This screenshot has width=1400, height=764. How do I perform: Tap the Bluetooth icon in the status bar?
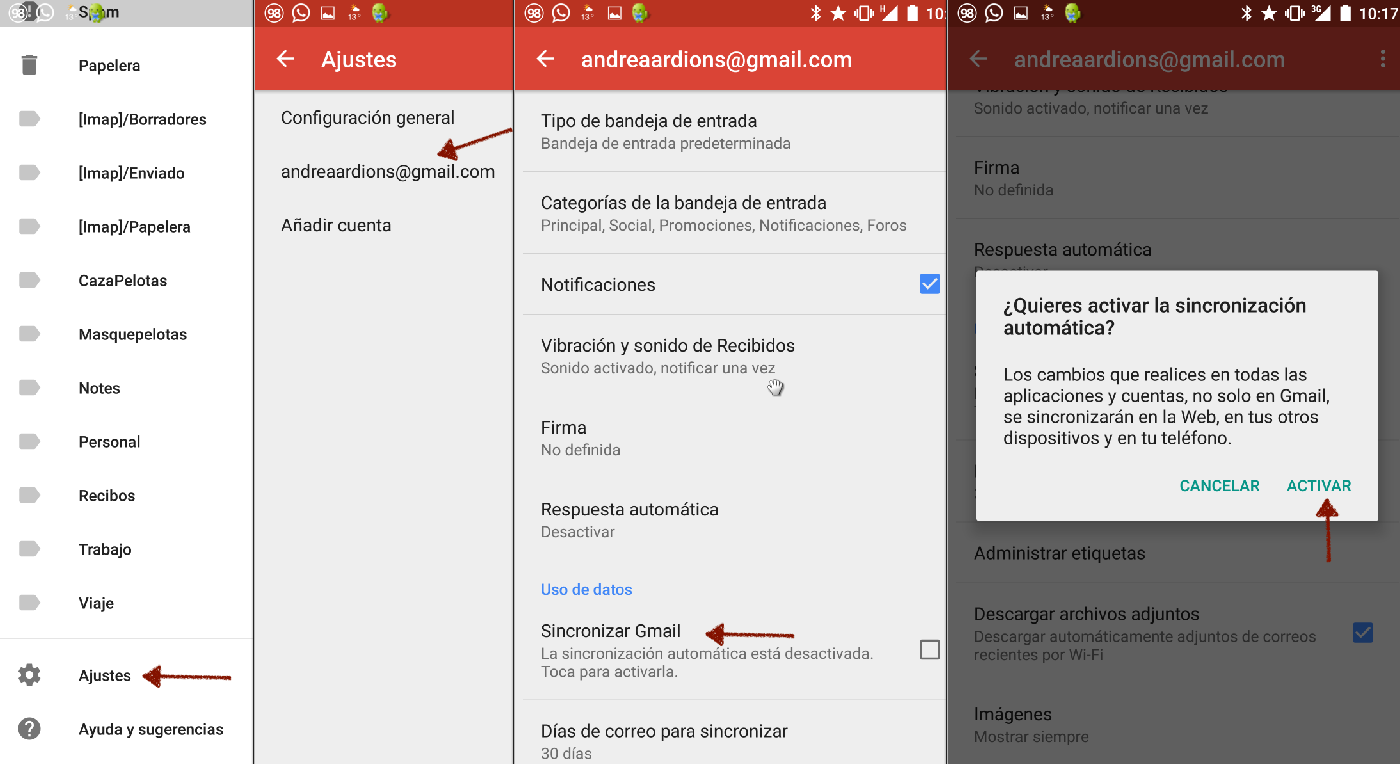[1247, 13]
